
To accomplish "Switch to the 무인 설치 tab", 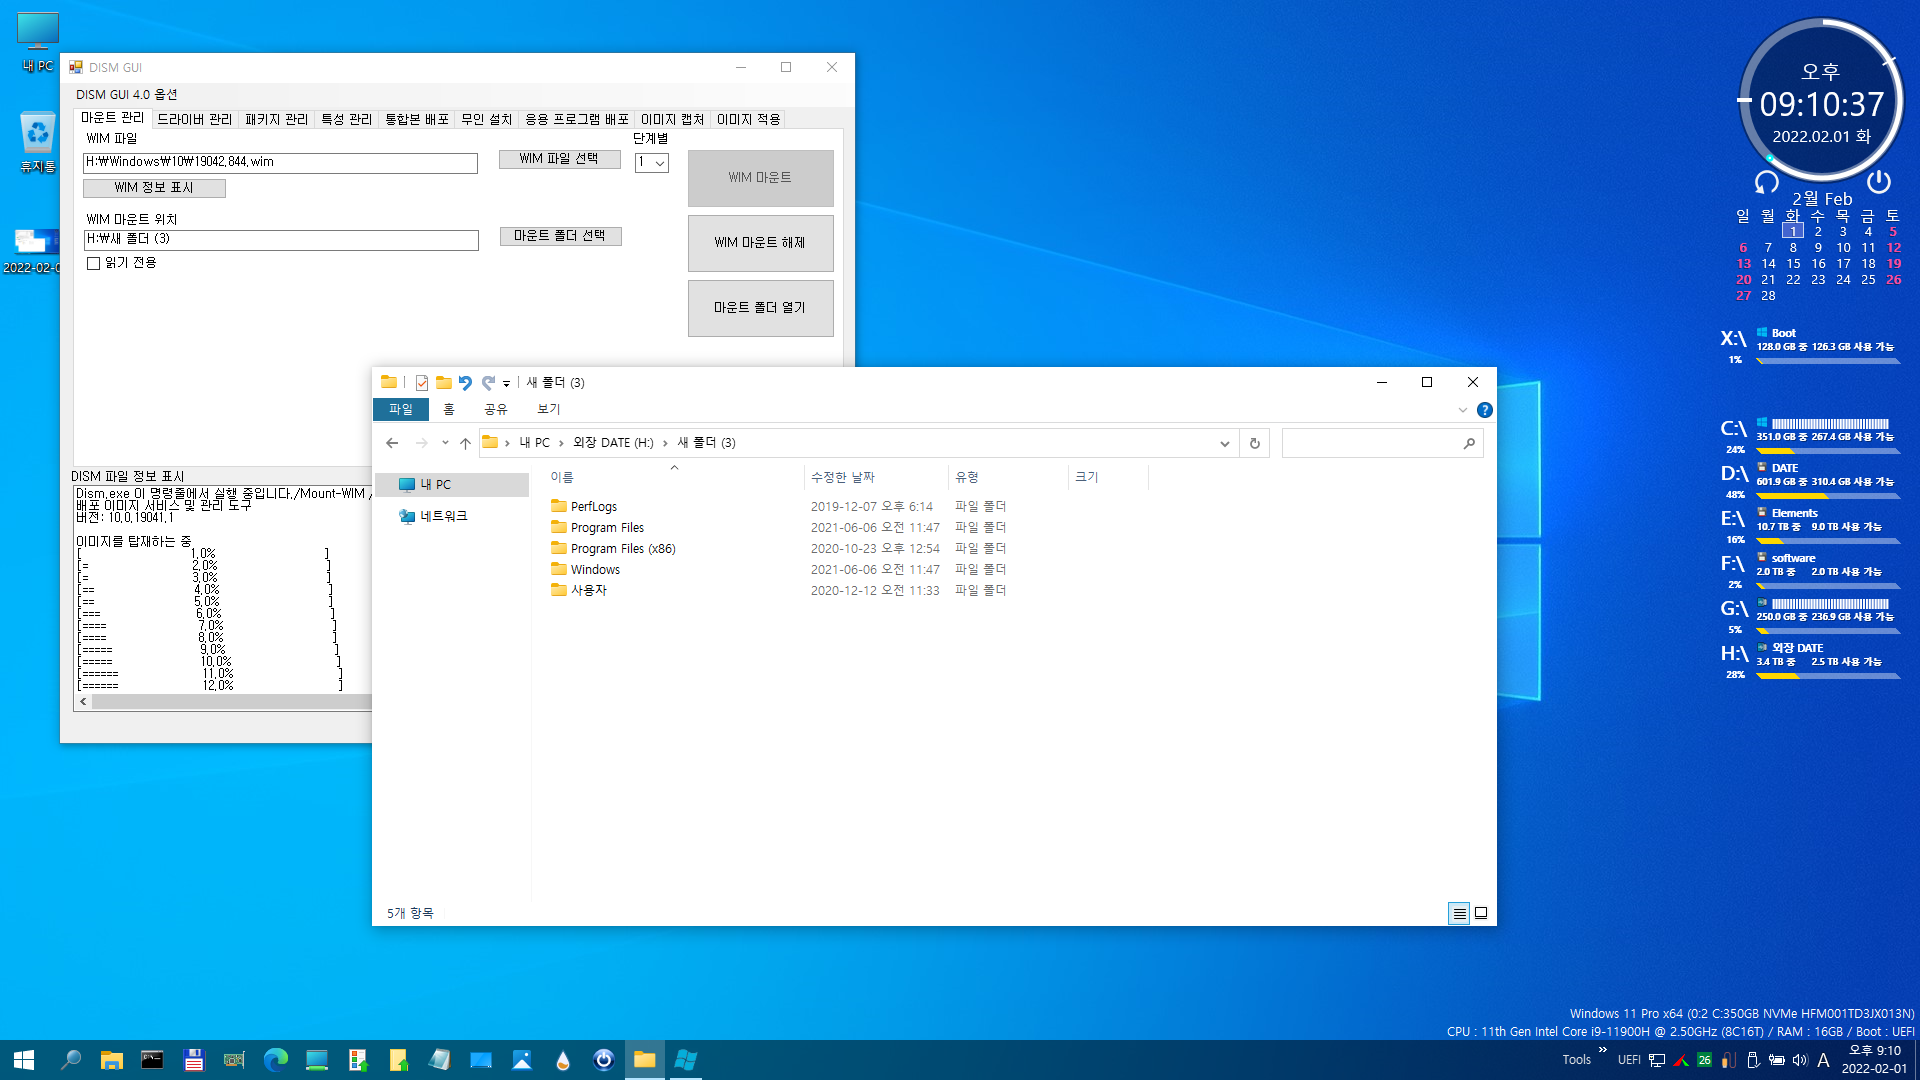I will click(x=487, y=119).
